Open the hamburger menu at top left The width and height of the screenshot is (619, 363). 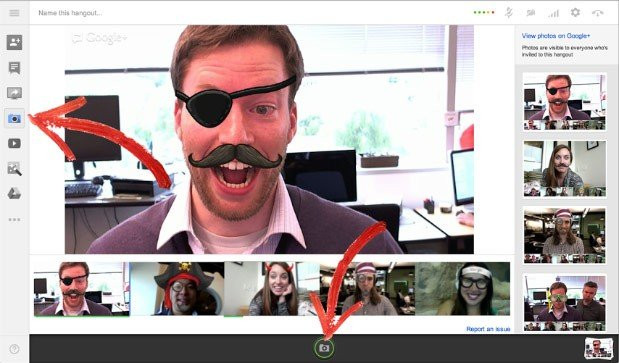pyautogui.click(x=14, y=13)
